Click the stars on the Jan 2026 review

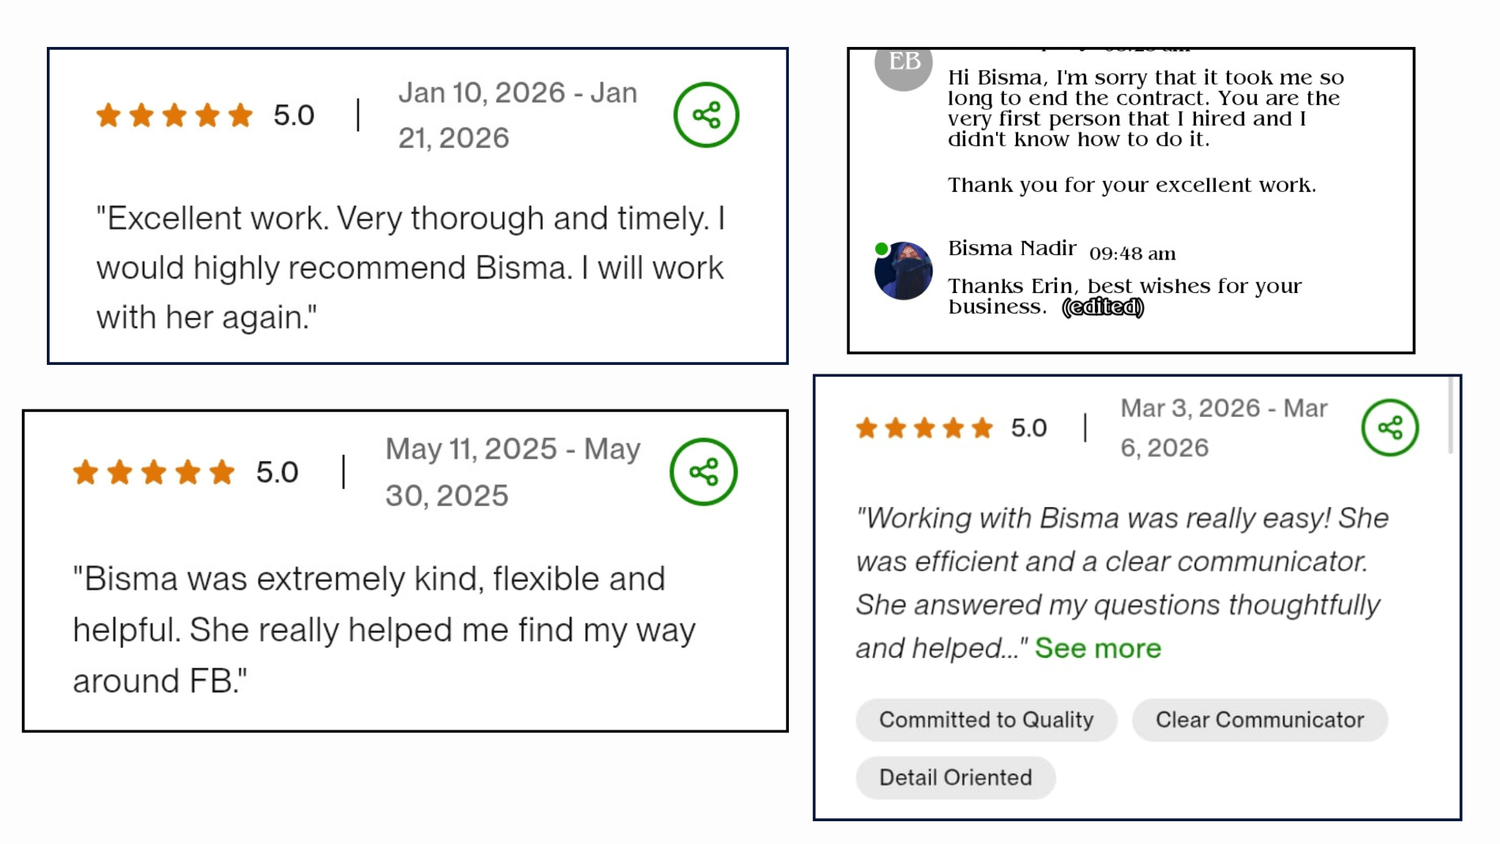(174, 116)
